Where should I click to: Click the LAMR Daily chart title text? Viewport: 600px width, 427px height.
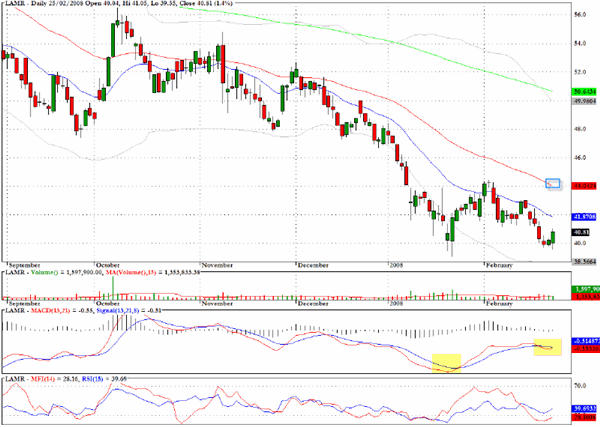click(119, 3)
